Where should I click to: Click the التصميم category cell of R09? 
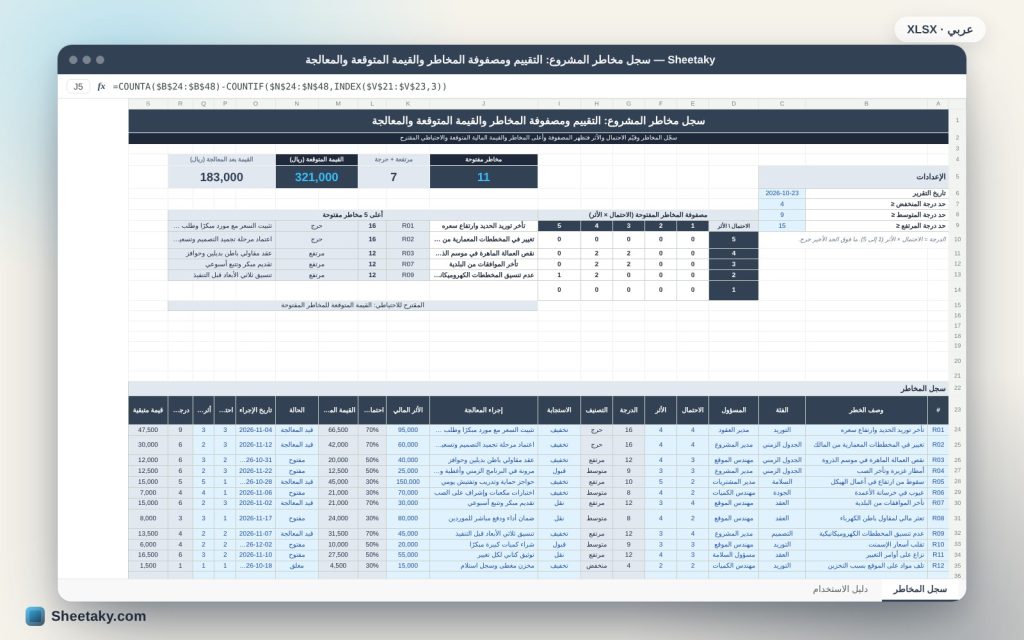point(782,534)
